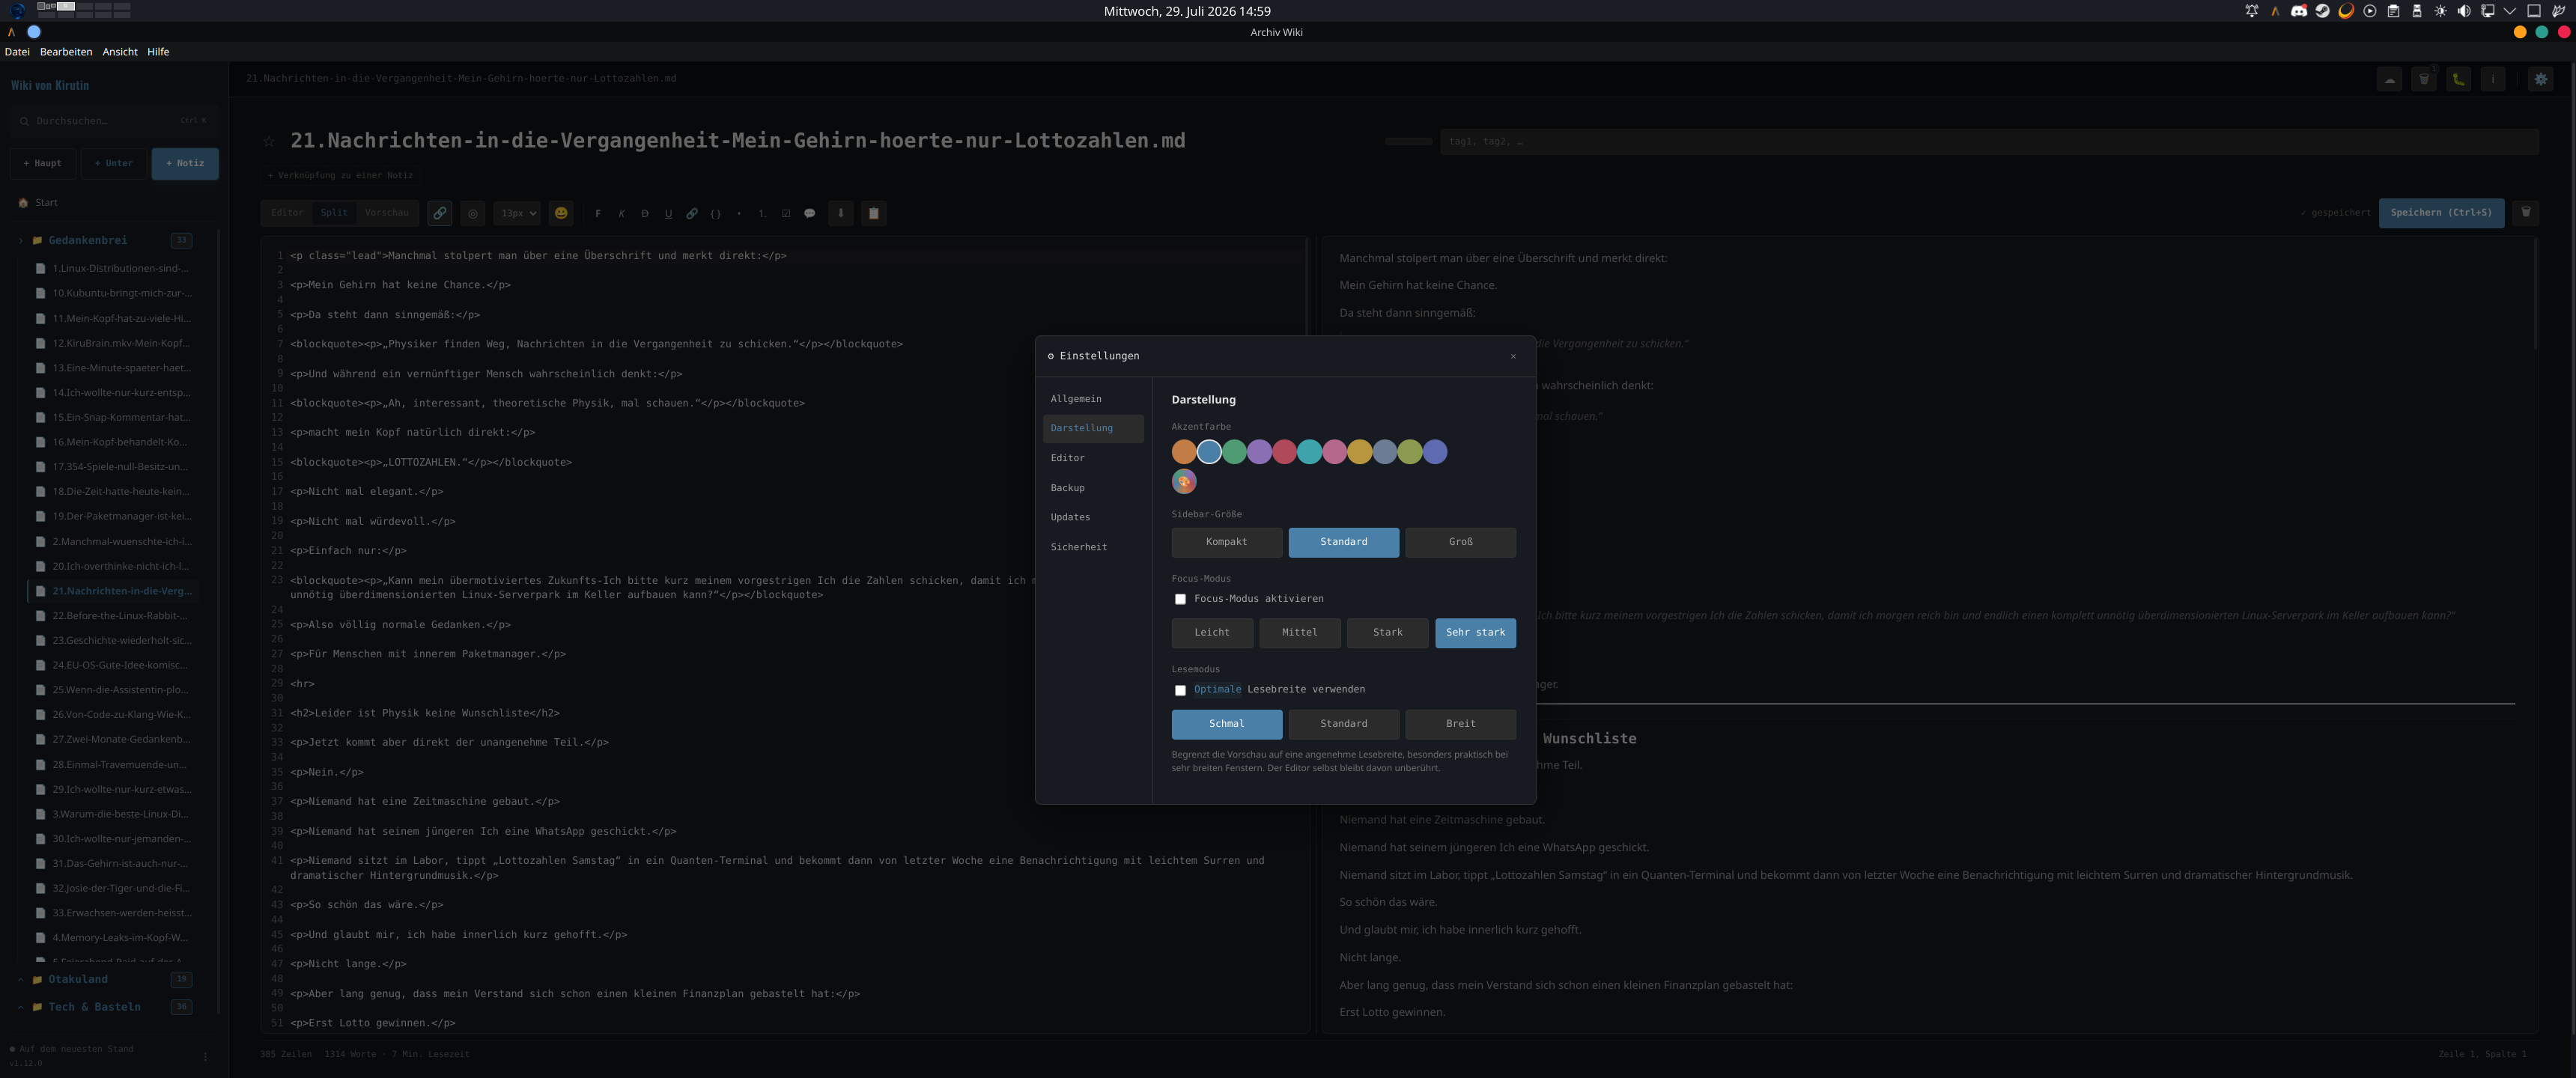Switch to Allgemein settings tab
The image size is (2576, 1078).
[1093, 399]
